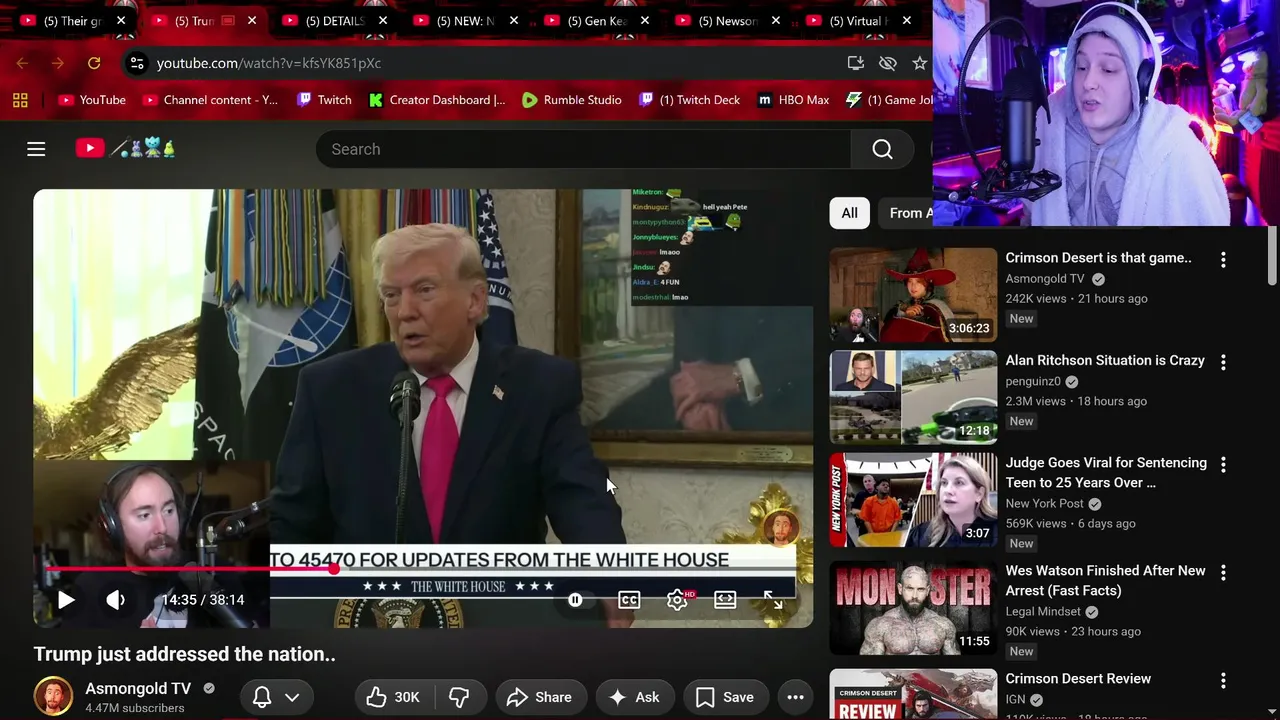Open the Rumble Studio bookmark
This screenshot has height=720, width=1280.
coord(572,100)
